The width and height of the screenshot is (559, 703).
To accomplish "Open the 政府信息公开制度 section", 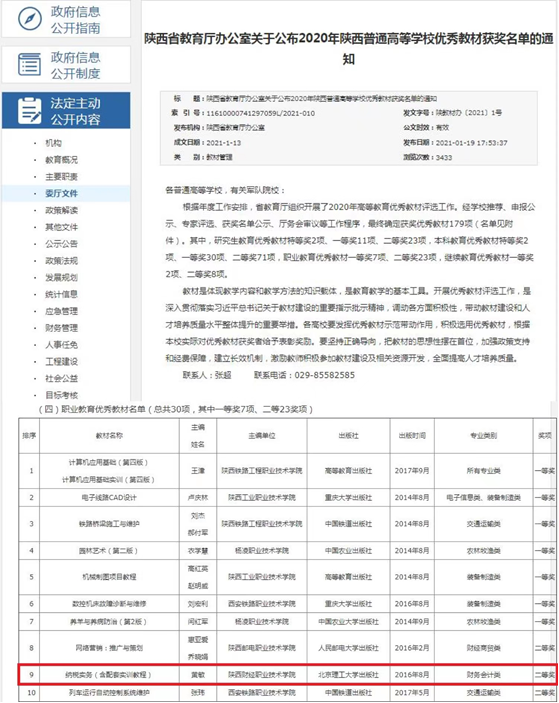I will point(66,65).
